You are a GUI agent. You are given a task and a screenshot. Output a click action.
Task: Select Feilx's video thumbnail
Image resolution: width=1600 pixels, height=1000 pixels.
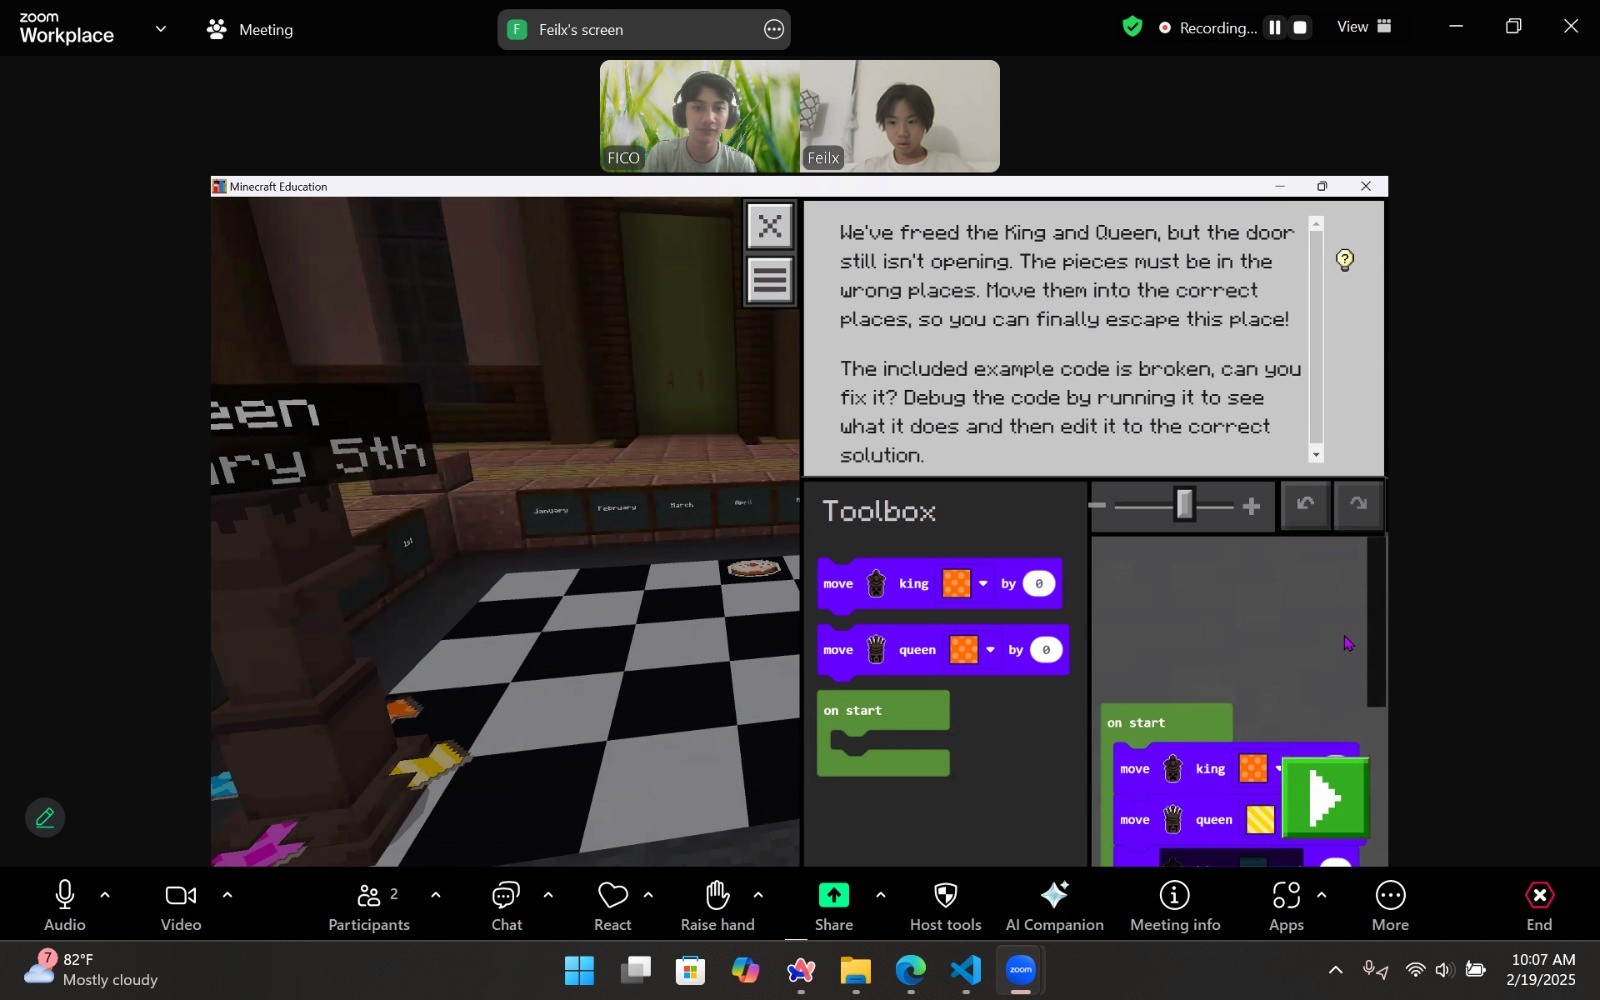pyautogui.click(x=900, y=116)
